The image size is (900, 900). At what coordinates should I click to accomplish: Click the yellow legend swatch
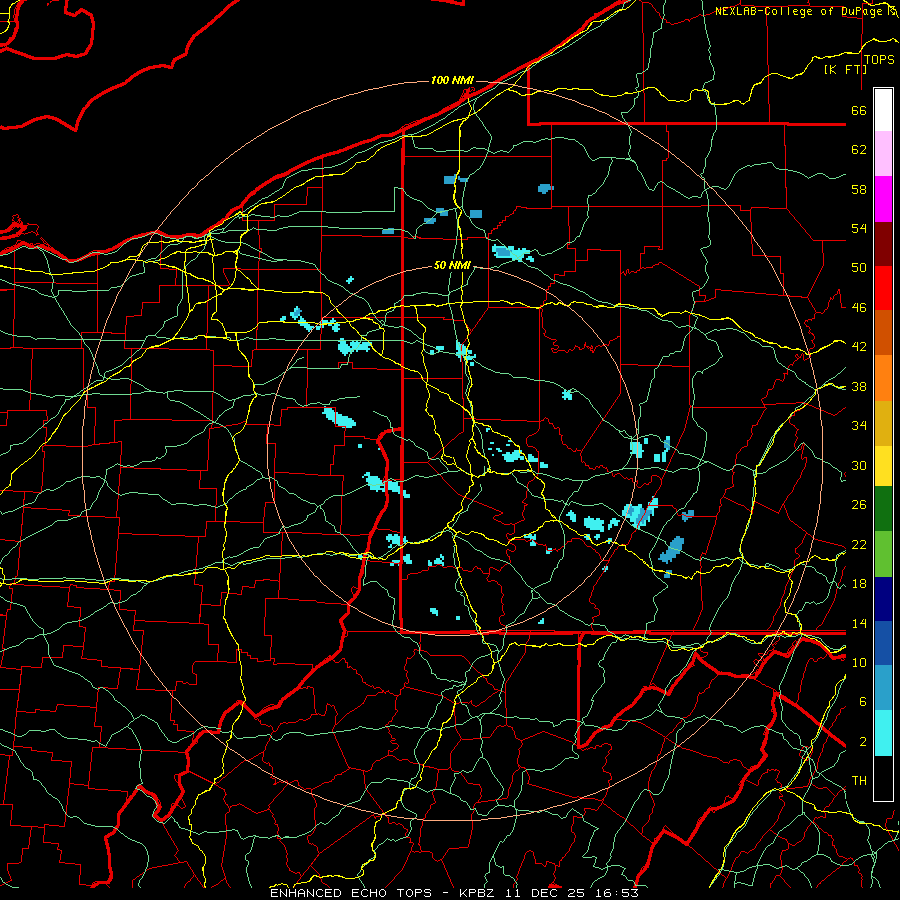tap(883, 466)
